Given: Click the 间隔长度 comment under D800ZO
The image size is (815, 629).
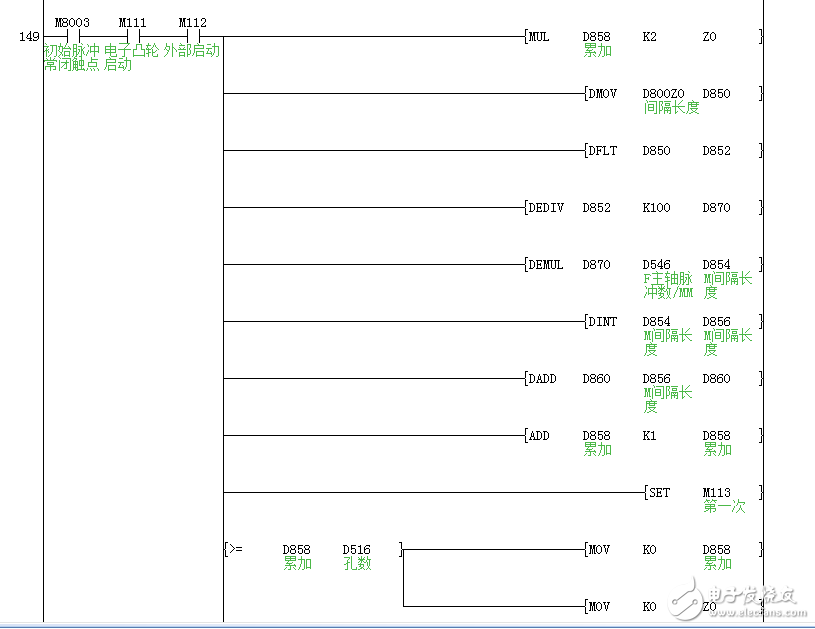Looking at the screenshot, I should click(x=671, y=108).
